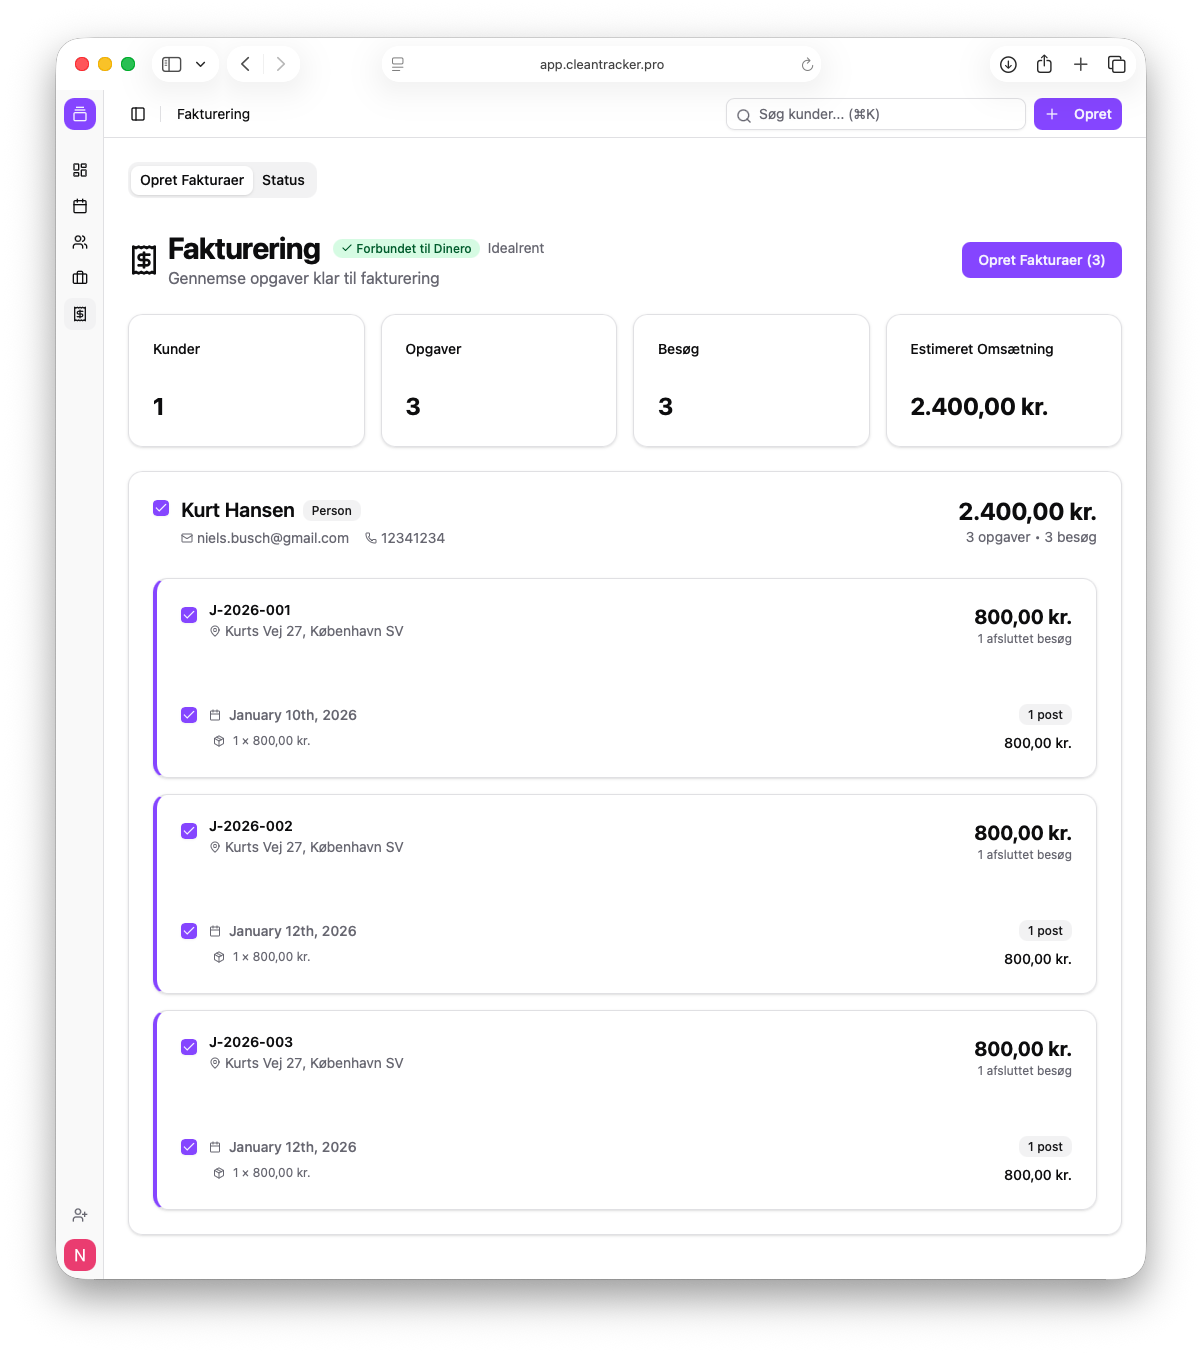The image size is (1202, 1353).
Task: Click the invite user icon near the bottom
Action: (80, 1214)
